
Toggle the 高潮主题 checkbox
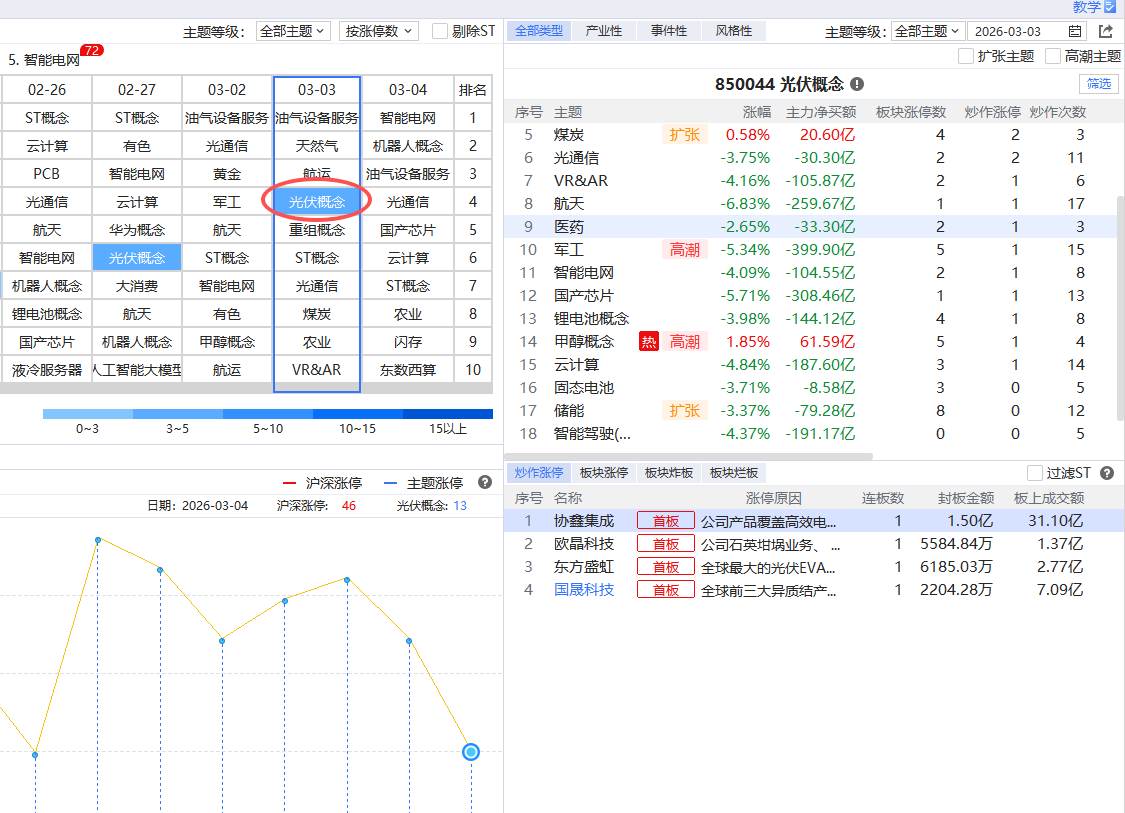coord(1053,56)
